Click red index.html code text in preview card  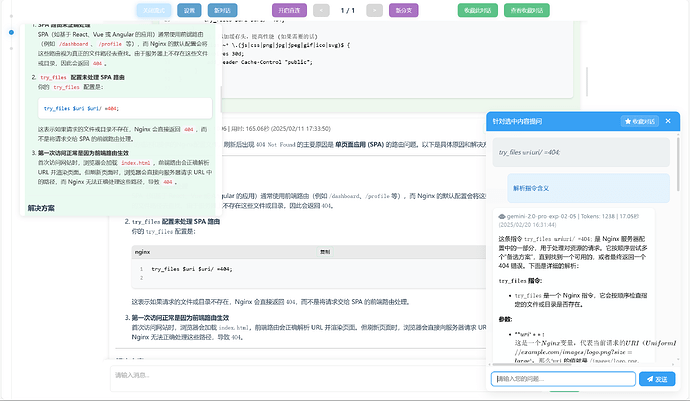pyautogui.click(x=136, y=163)
